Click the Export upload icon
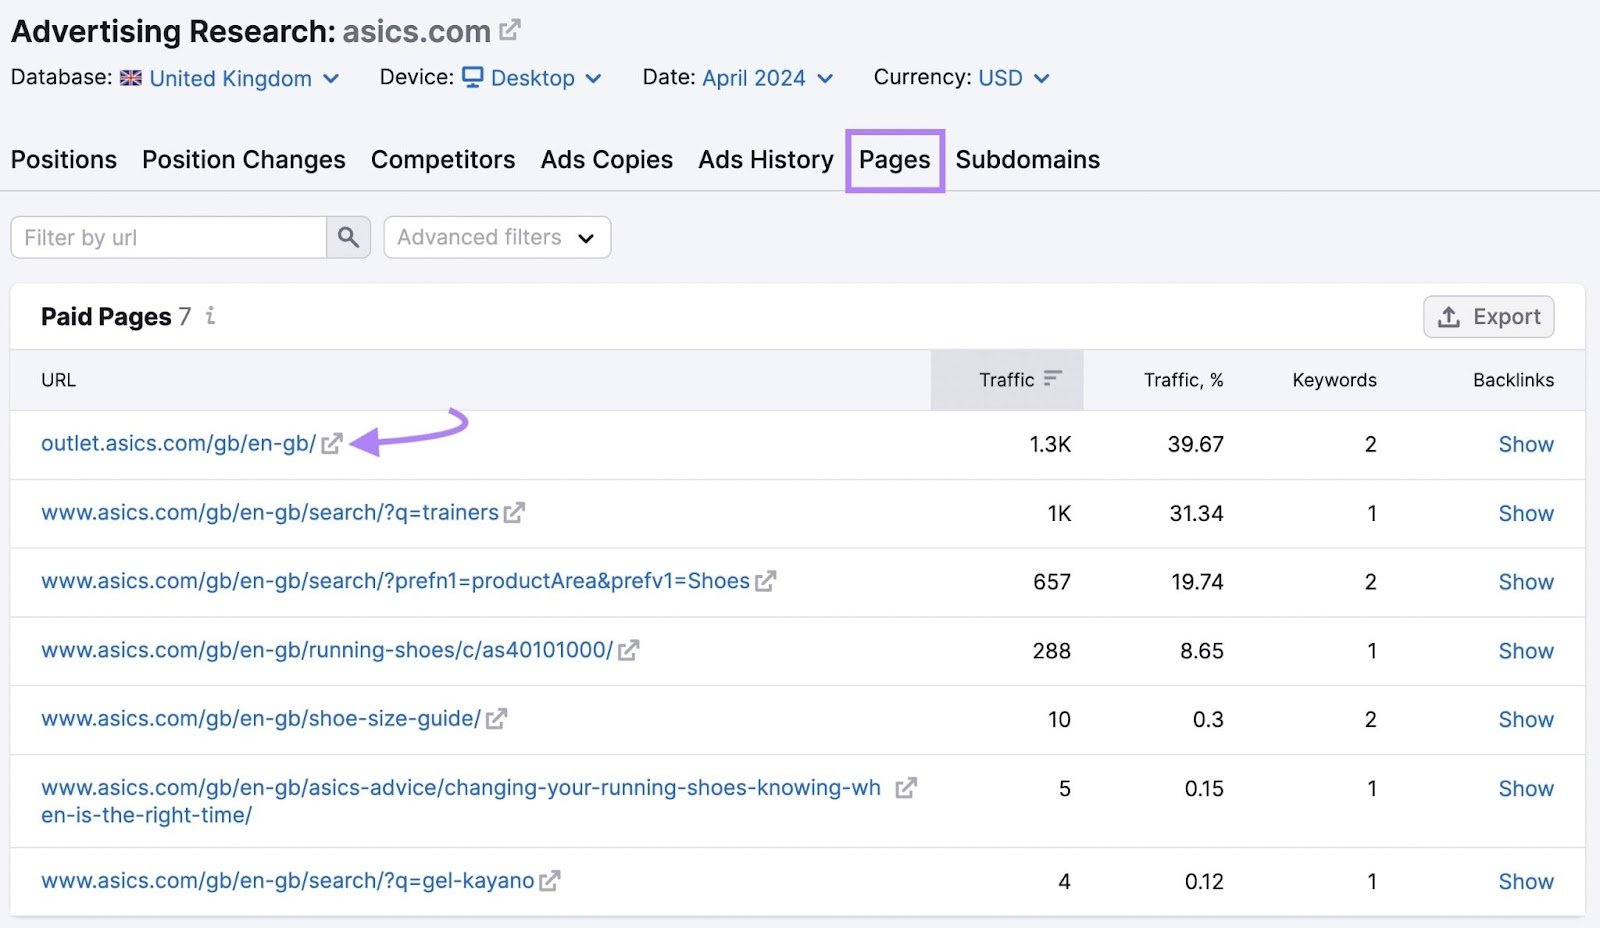The width and height of the screenshot is (1600, 928). click(x=1447, y=316)
